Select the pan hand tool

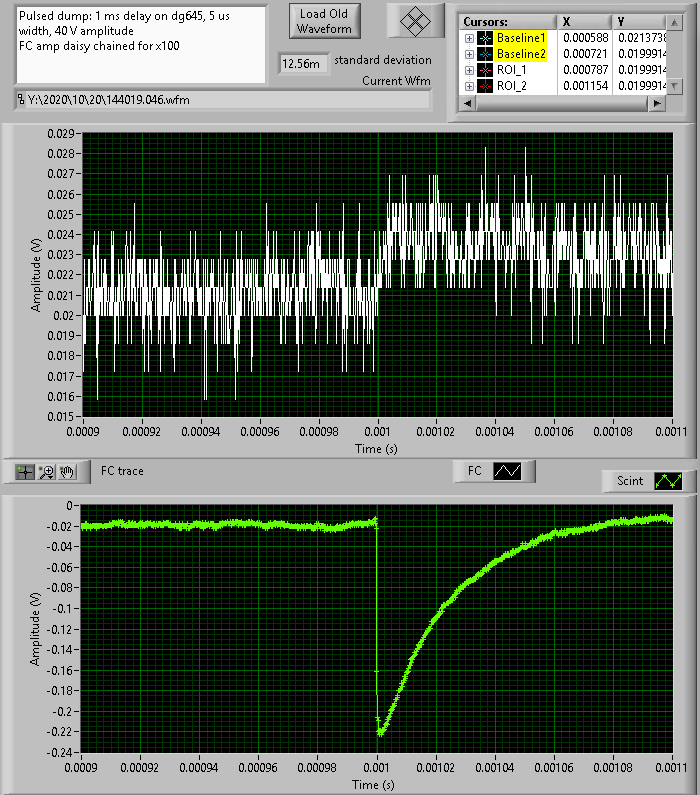point(67,470)
